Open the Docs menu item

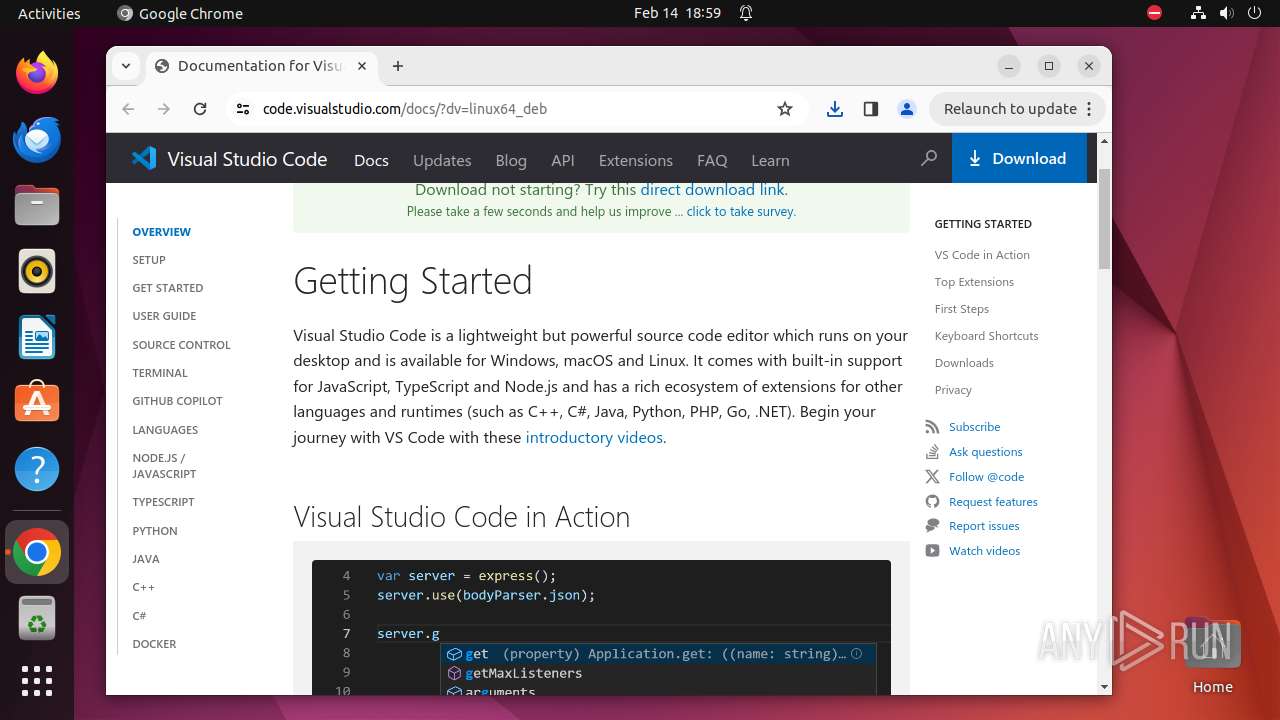click(371, 160)
